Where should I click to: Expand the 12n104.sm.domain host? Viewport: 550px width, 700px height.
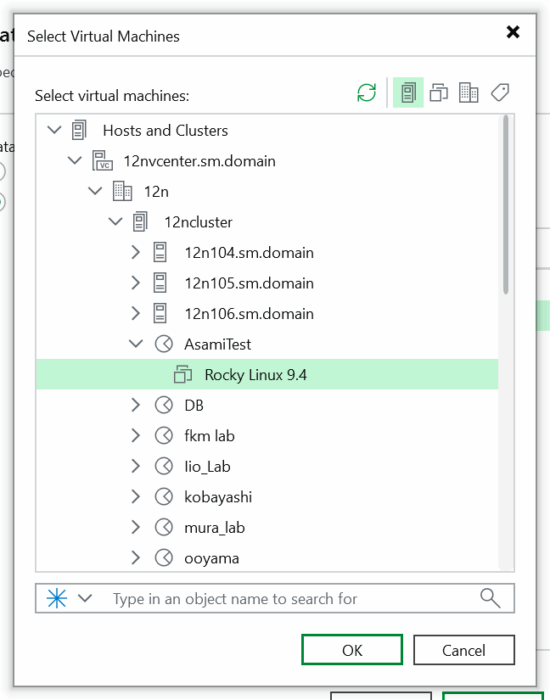tap(136, 252)
